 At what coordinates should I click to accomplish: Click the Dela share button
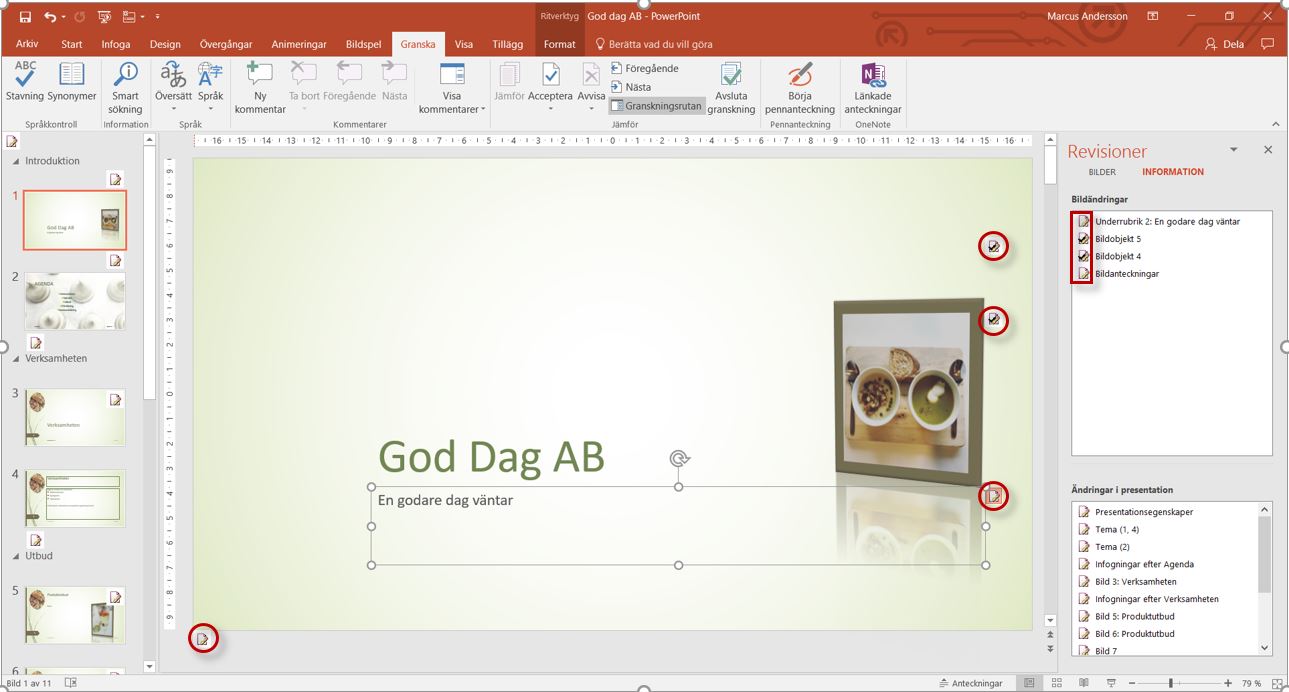[x=1225, y=44]
